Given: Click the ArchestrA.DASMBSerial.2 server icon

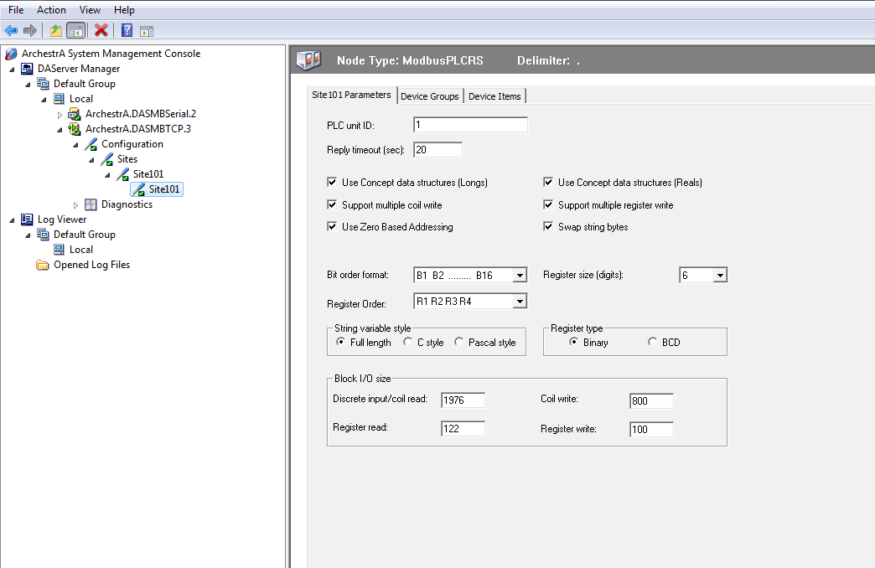Looking at the screenshot, I should [x=74, y=114].
